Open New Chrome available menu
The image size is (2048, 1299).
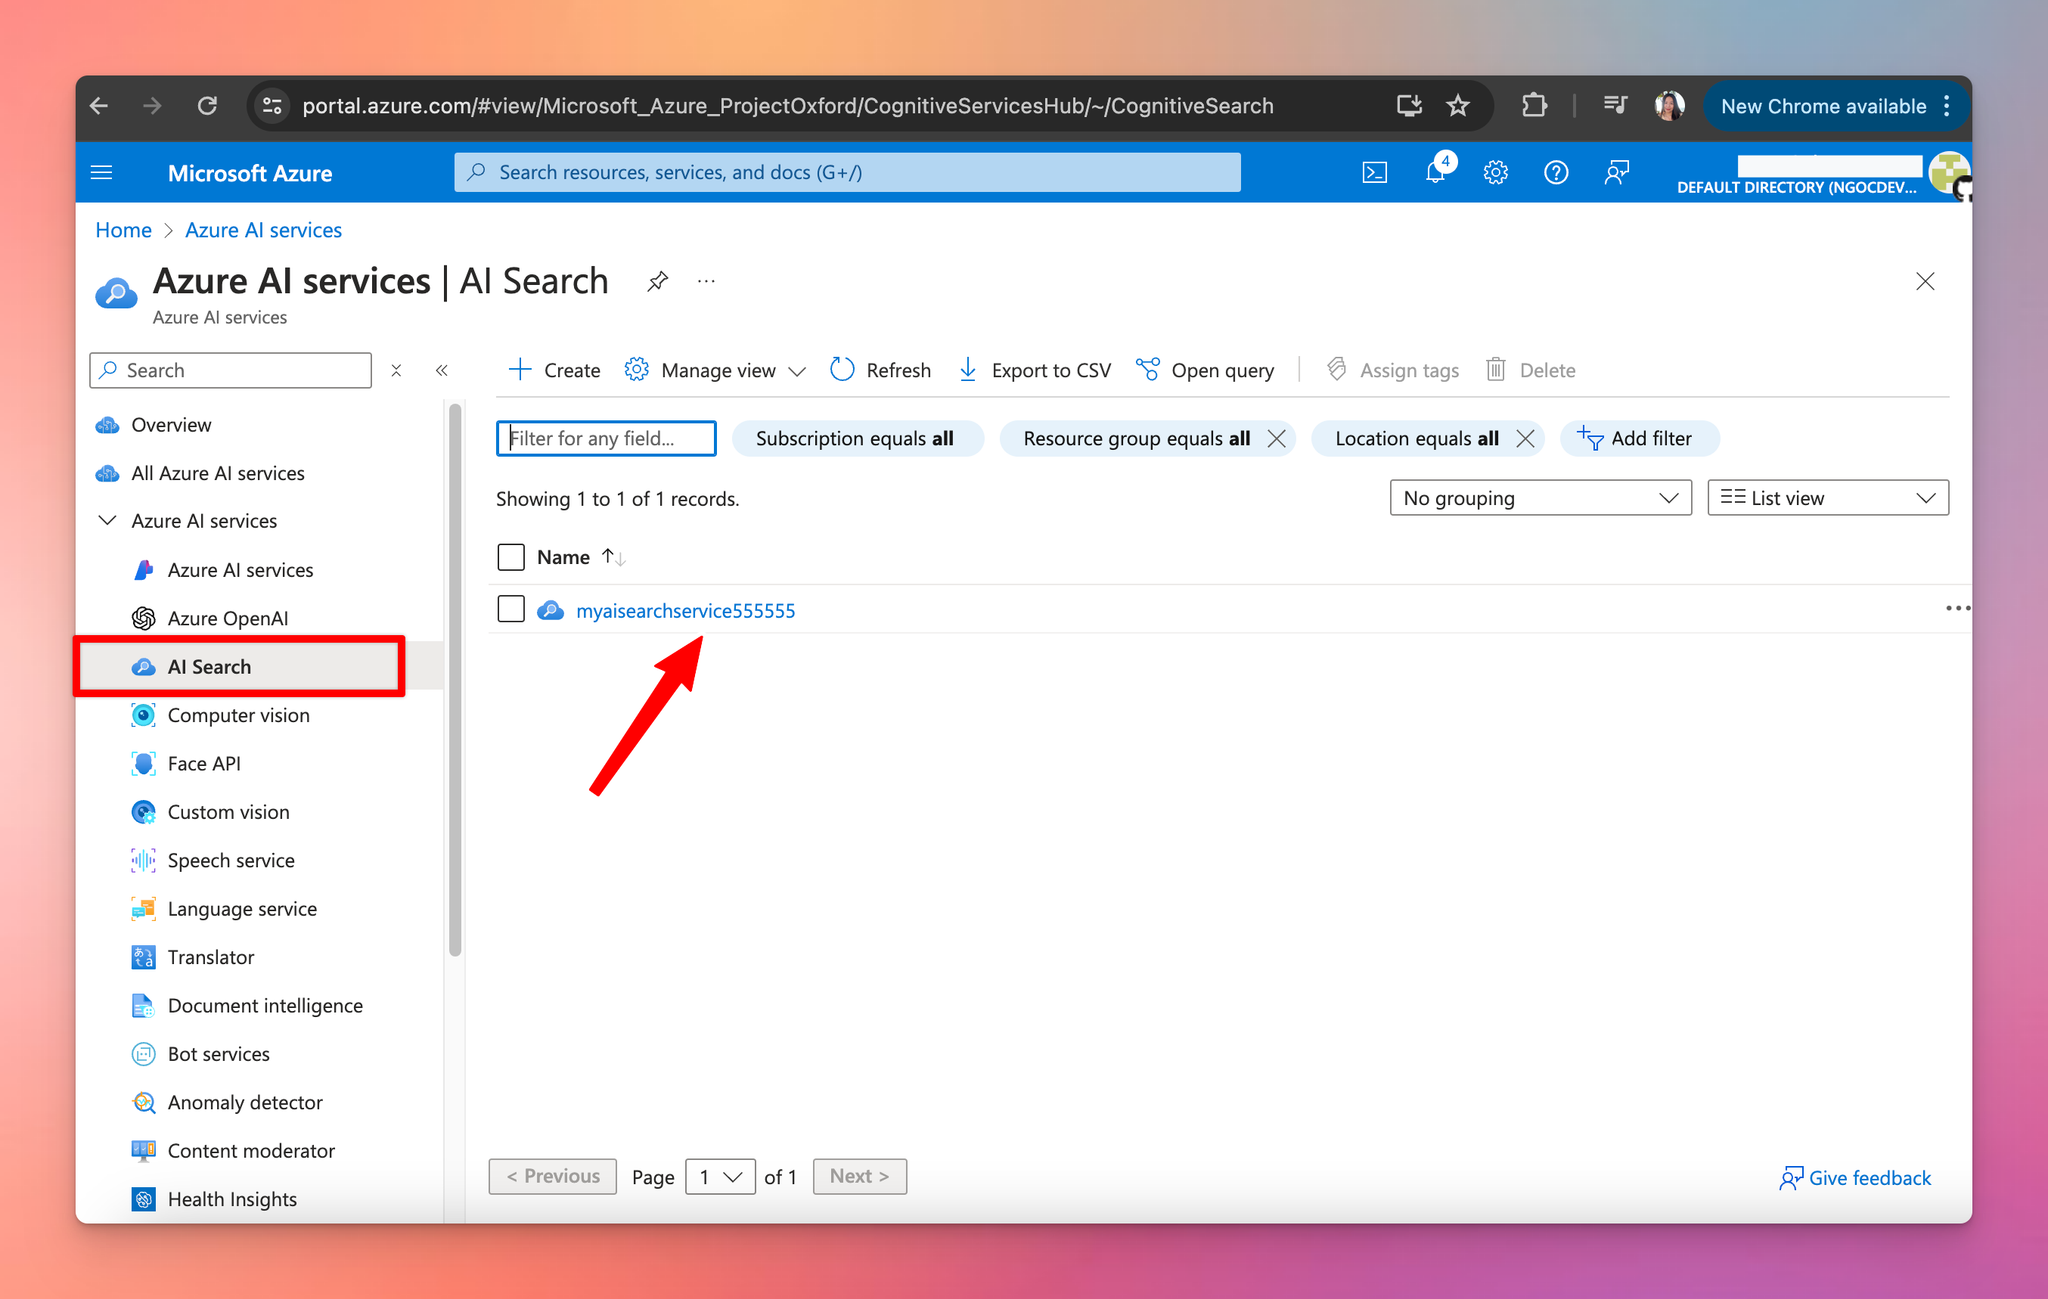(1837, 106)
